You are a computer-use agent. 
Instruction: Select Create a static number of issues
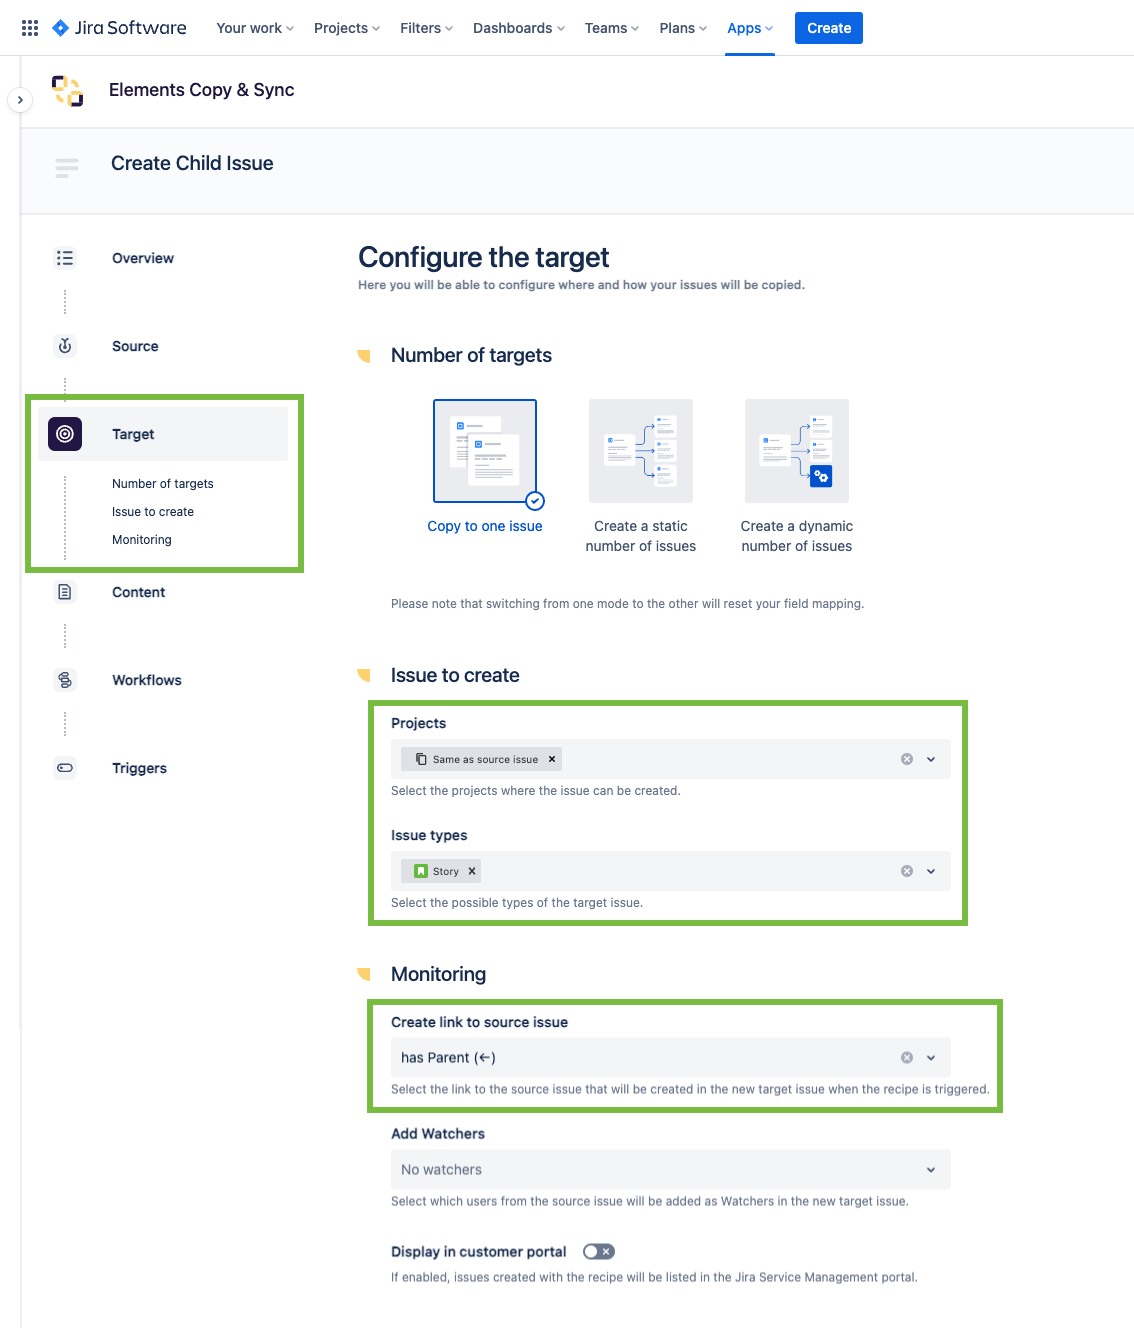(x=641, y=452)
